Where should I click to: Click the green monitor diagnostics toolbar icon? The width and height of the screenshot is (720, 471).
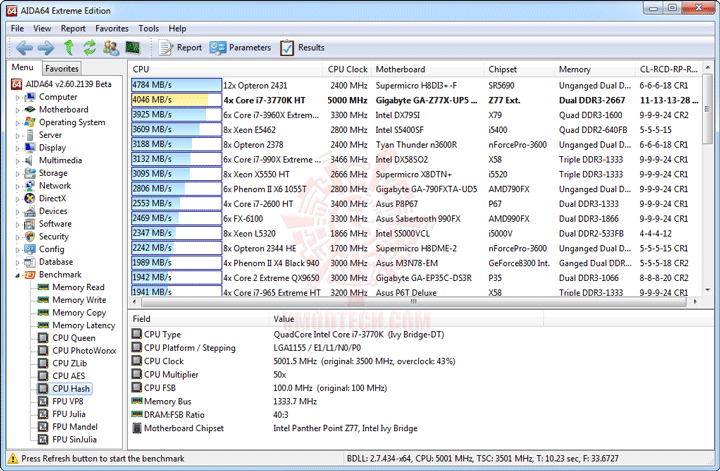click(x=132, y=47)
